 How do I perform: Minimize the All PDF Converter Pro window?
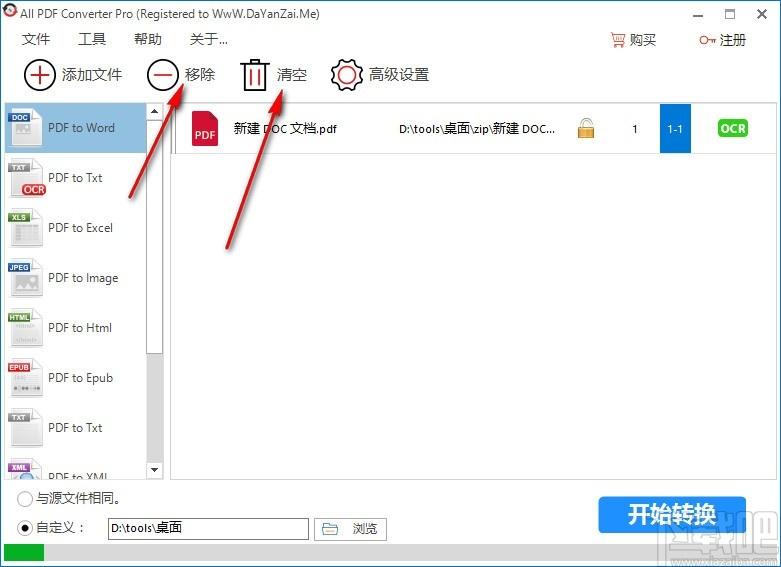(698, 15)
